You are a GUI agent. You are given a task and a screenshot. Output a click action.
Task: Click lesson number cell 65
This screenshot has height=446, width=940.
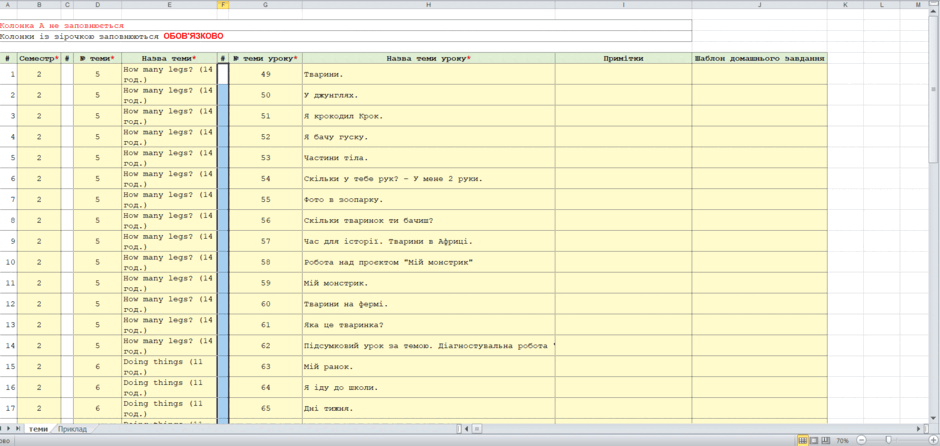[x=266, y=408]
